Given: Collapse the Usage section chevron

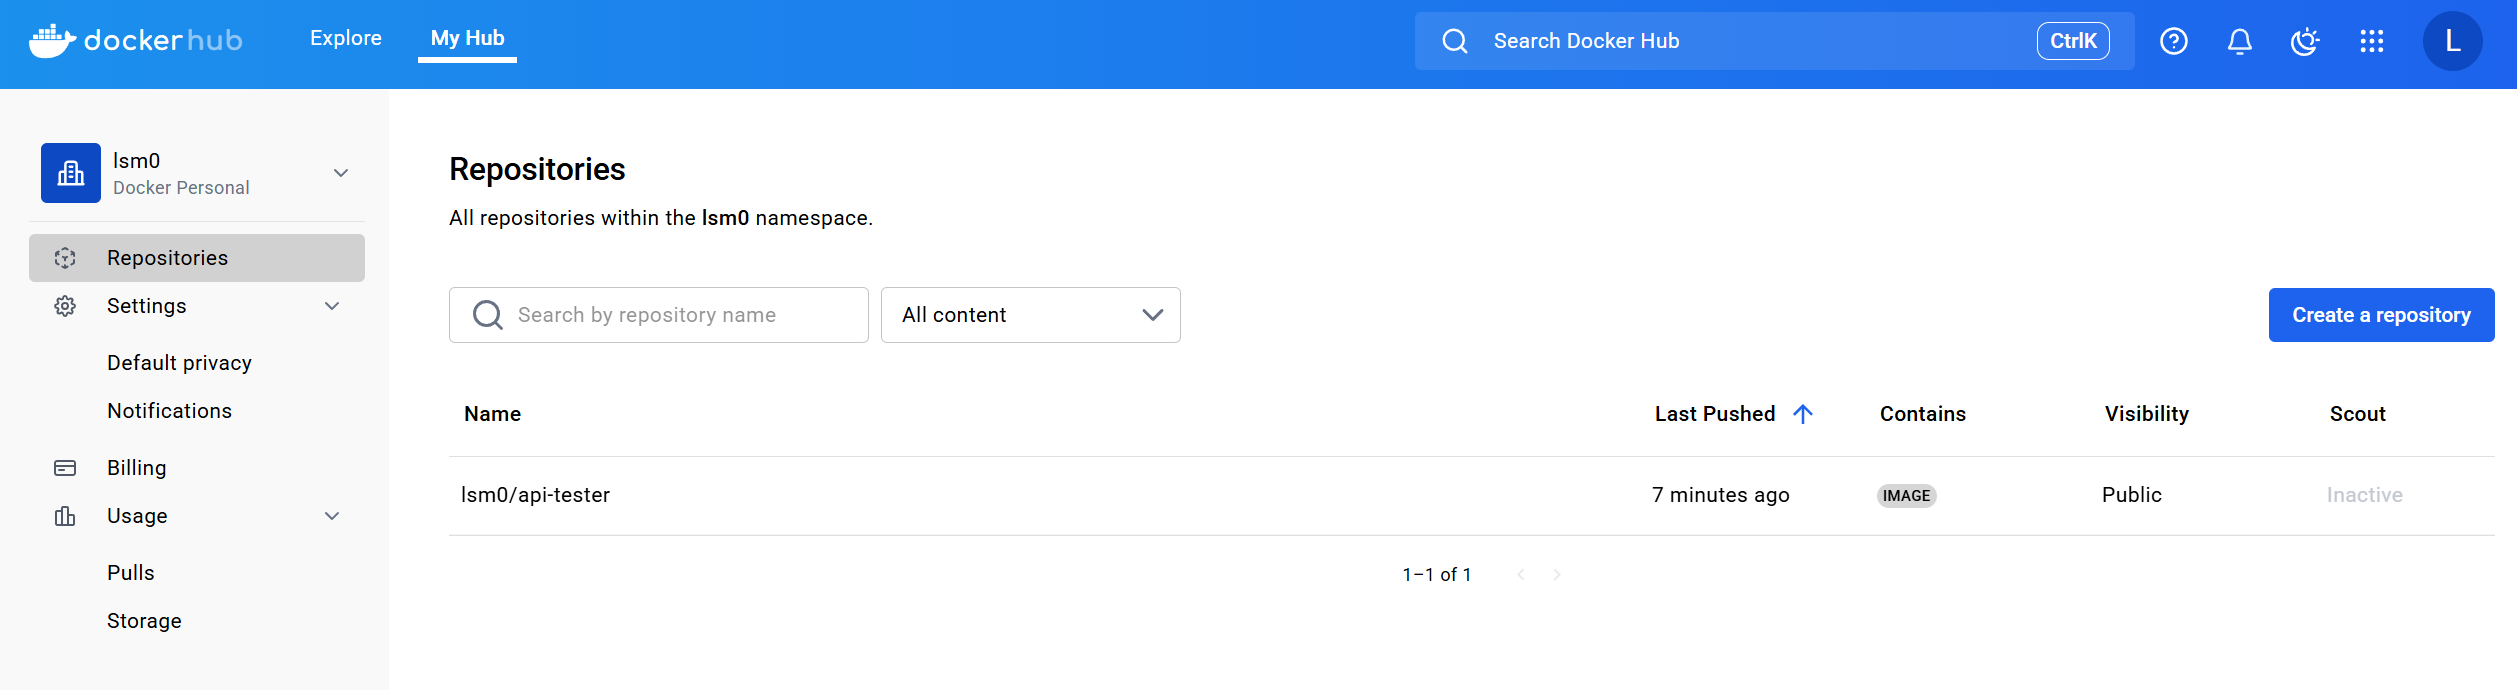Looking at the screenshot, I should click(x=332, y=516).
